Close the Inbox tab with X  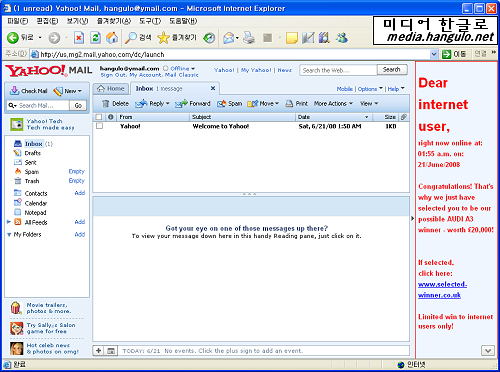(213, 88)
